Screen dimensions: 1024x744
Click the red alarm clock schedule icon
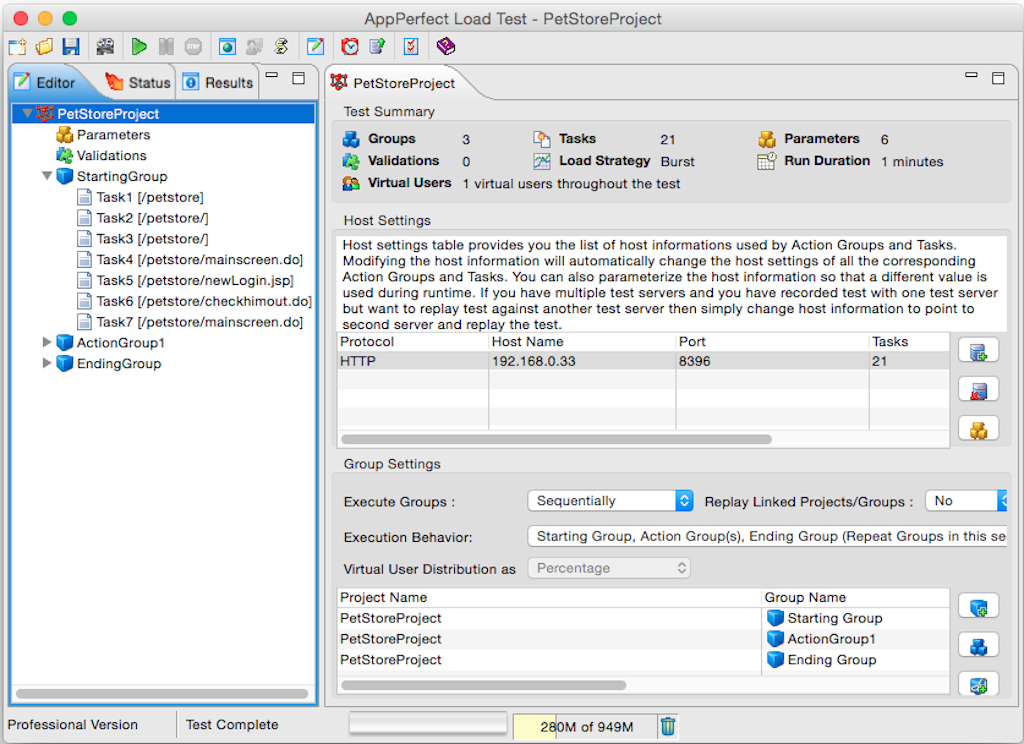click(x=350, y=46)
